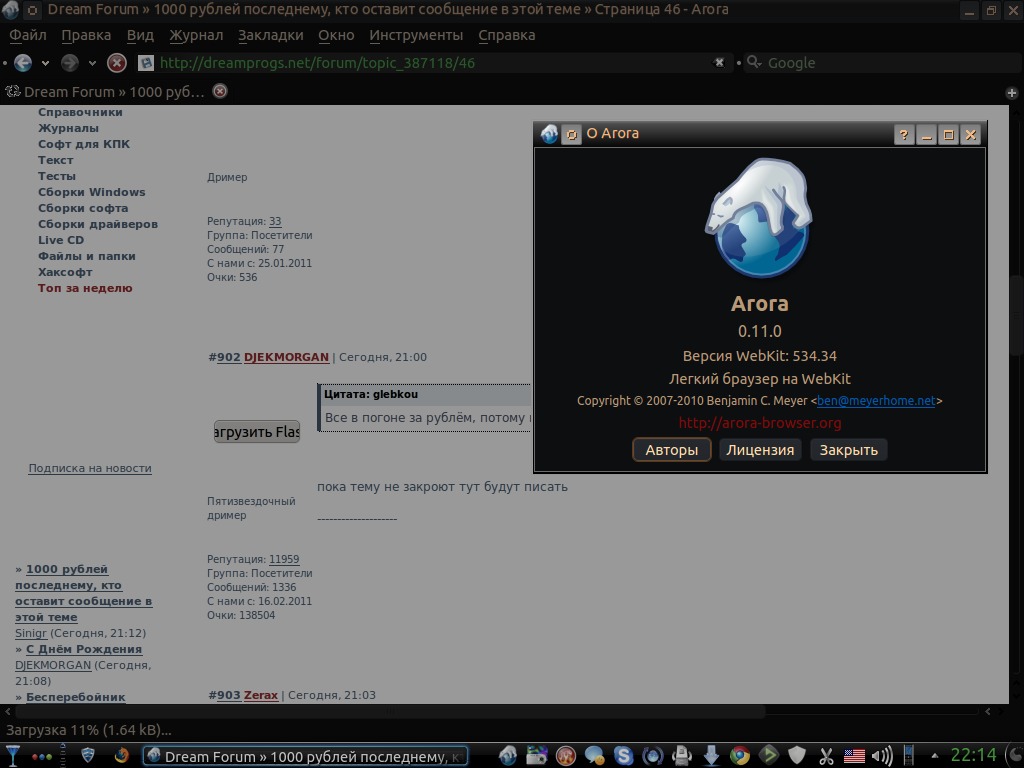Click the volume speaker tray icon
Screen dimensions: 1024x768
882,756
